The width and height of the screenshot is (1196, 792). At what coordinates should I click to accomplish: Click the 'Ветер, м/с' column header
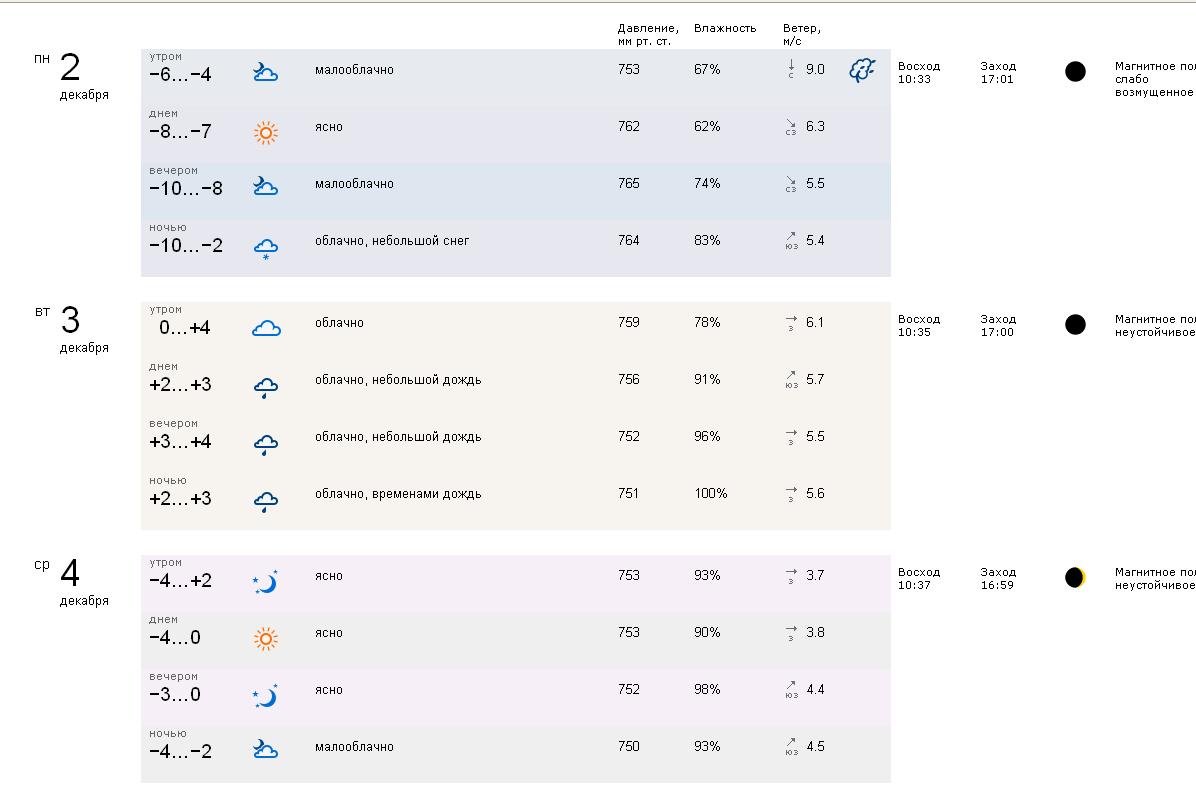pyautogui.click(x=802, y=34)
